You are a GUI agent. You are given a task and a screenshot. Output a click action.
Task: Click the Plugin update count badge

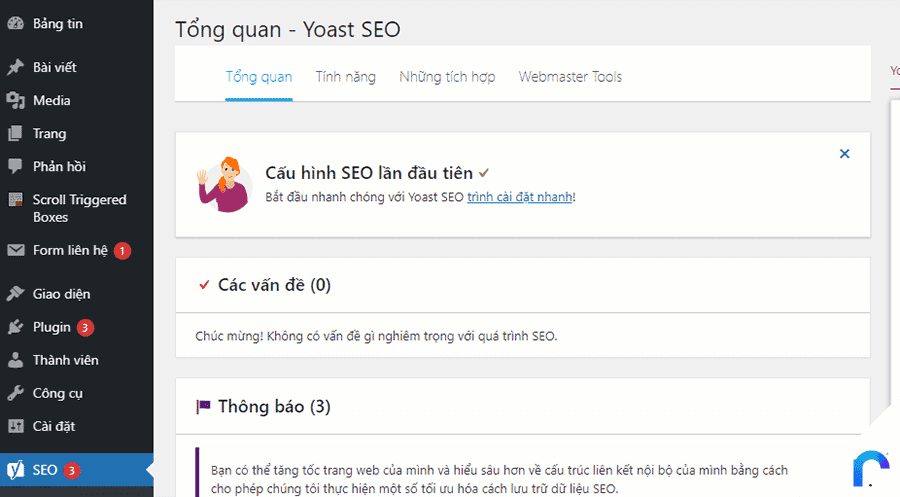86,327
